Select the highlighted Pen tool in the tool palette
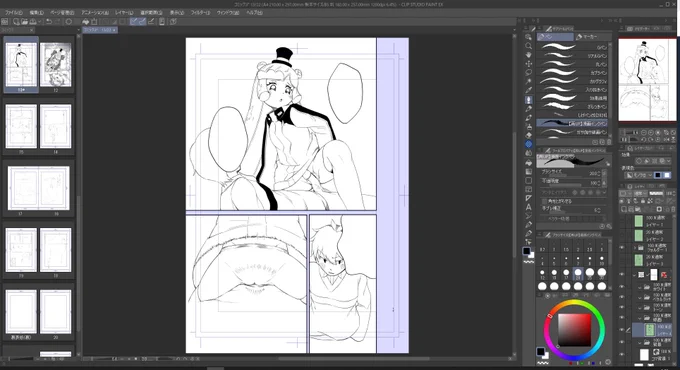This screenshot has width=680, height=370. pyautogui.click(x=528, y=100)
